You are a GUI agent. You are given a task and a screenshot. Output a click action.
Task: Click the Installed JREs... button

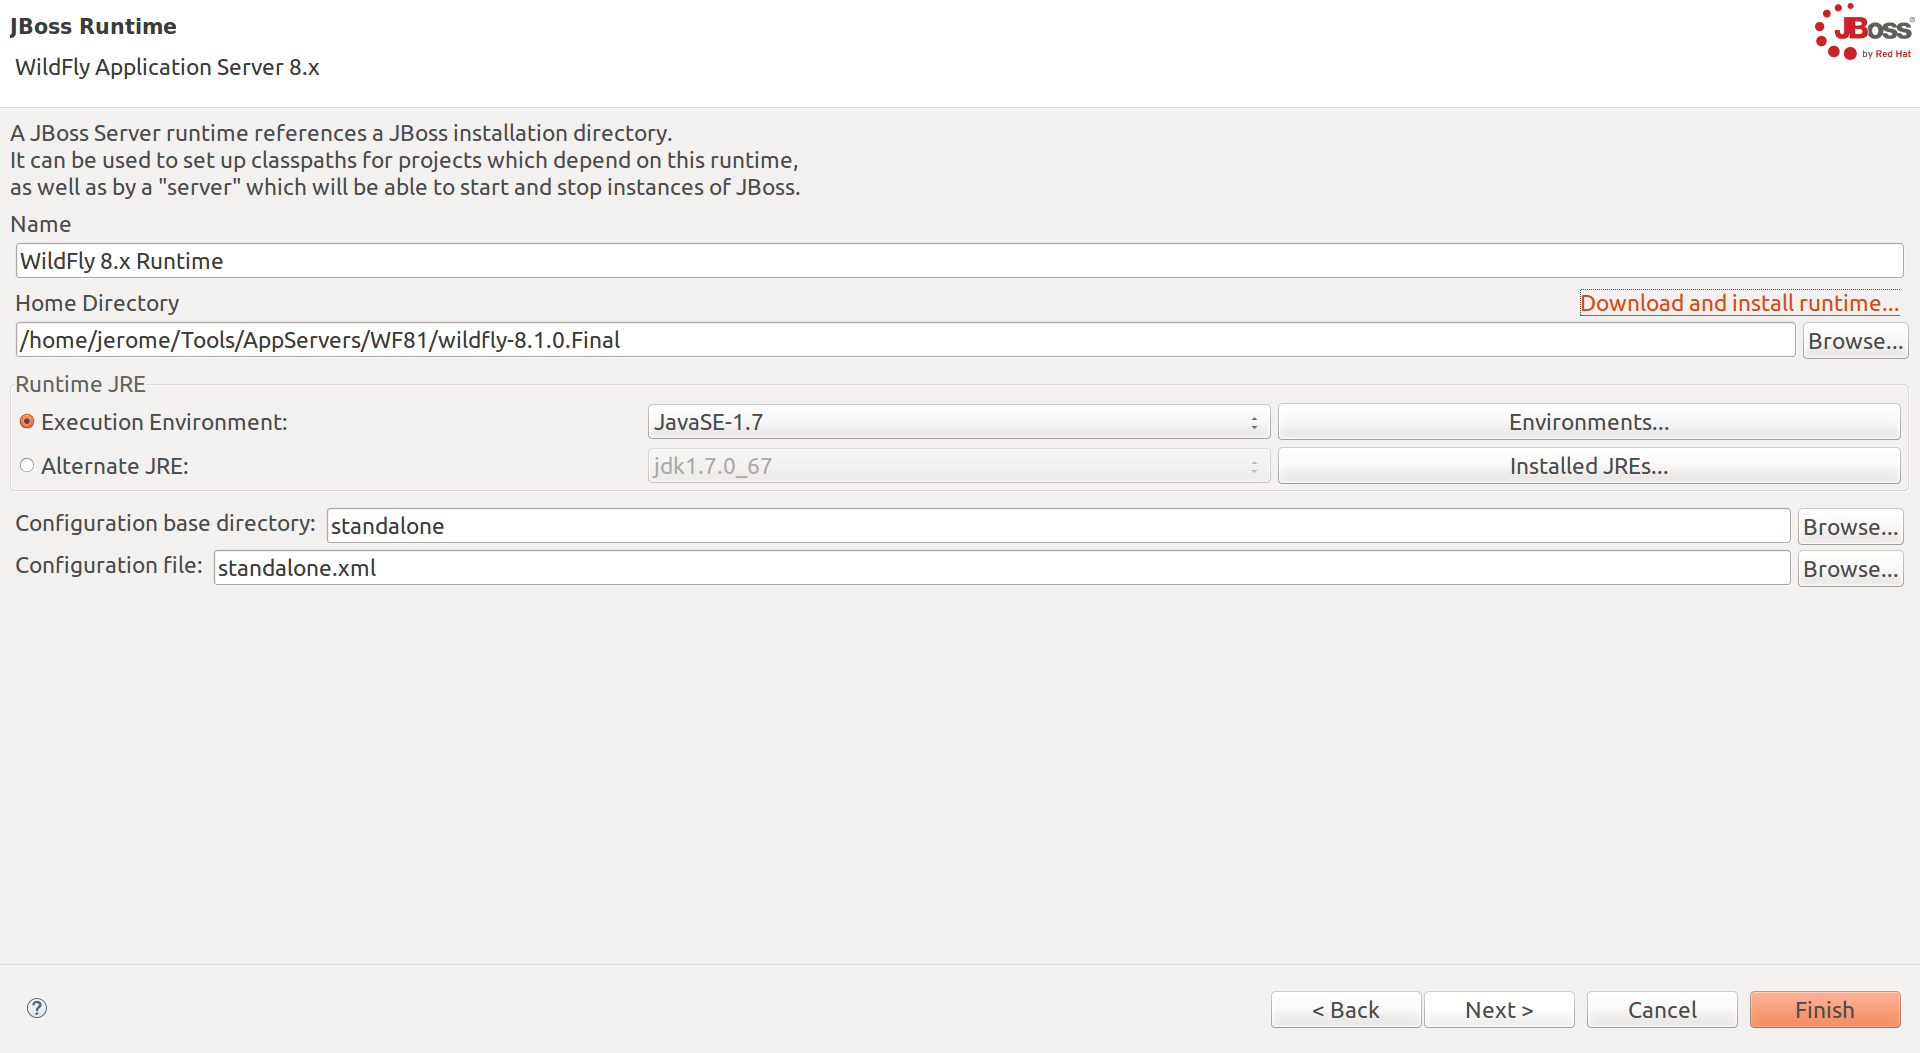1589,466
